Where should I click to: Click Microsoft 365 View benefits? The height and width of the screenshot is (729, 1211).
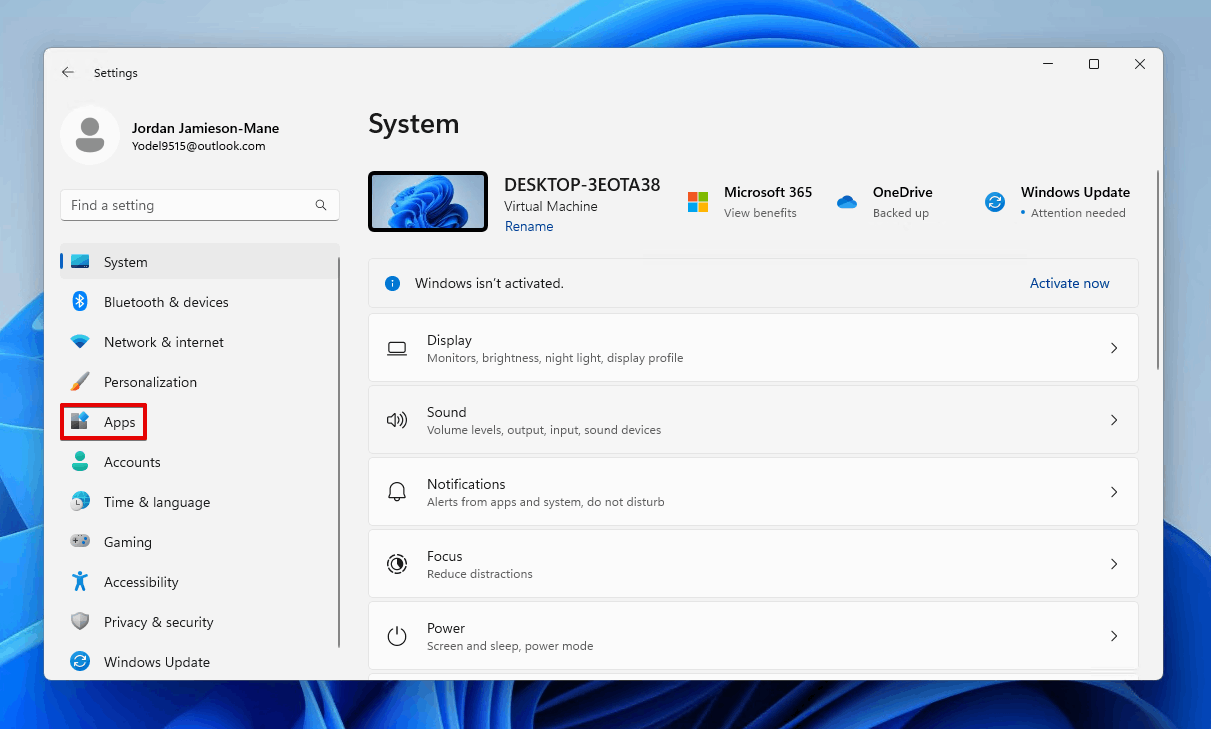(760, 213)
